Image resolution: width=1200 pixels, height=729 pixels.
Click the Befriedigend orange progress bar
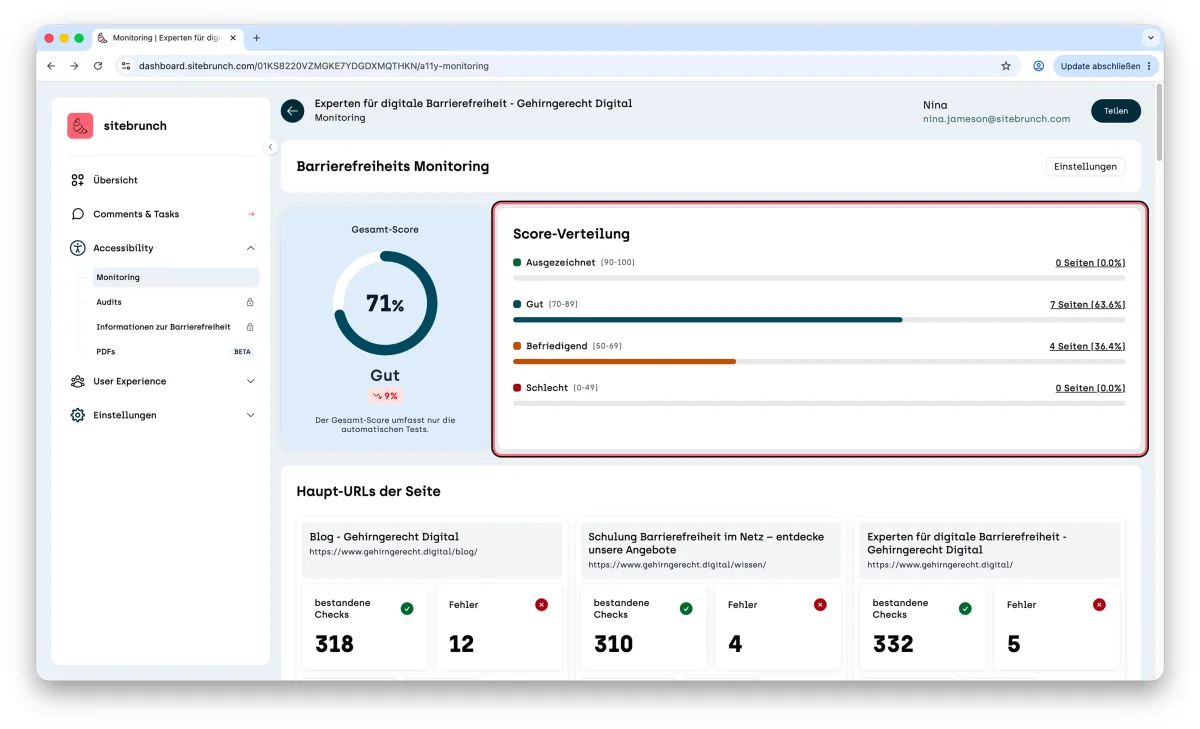pos(625,361)
